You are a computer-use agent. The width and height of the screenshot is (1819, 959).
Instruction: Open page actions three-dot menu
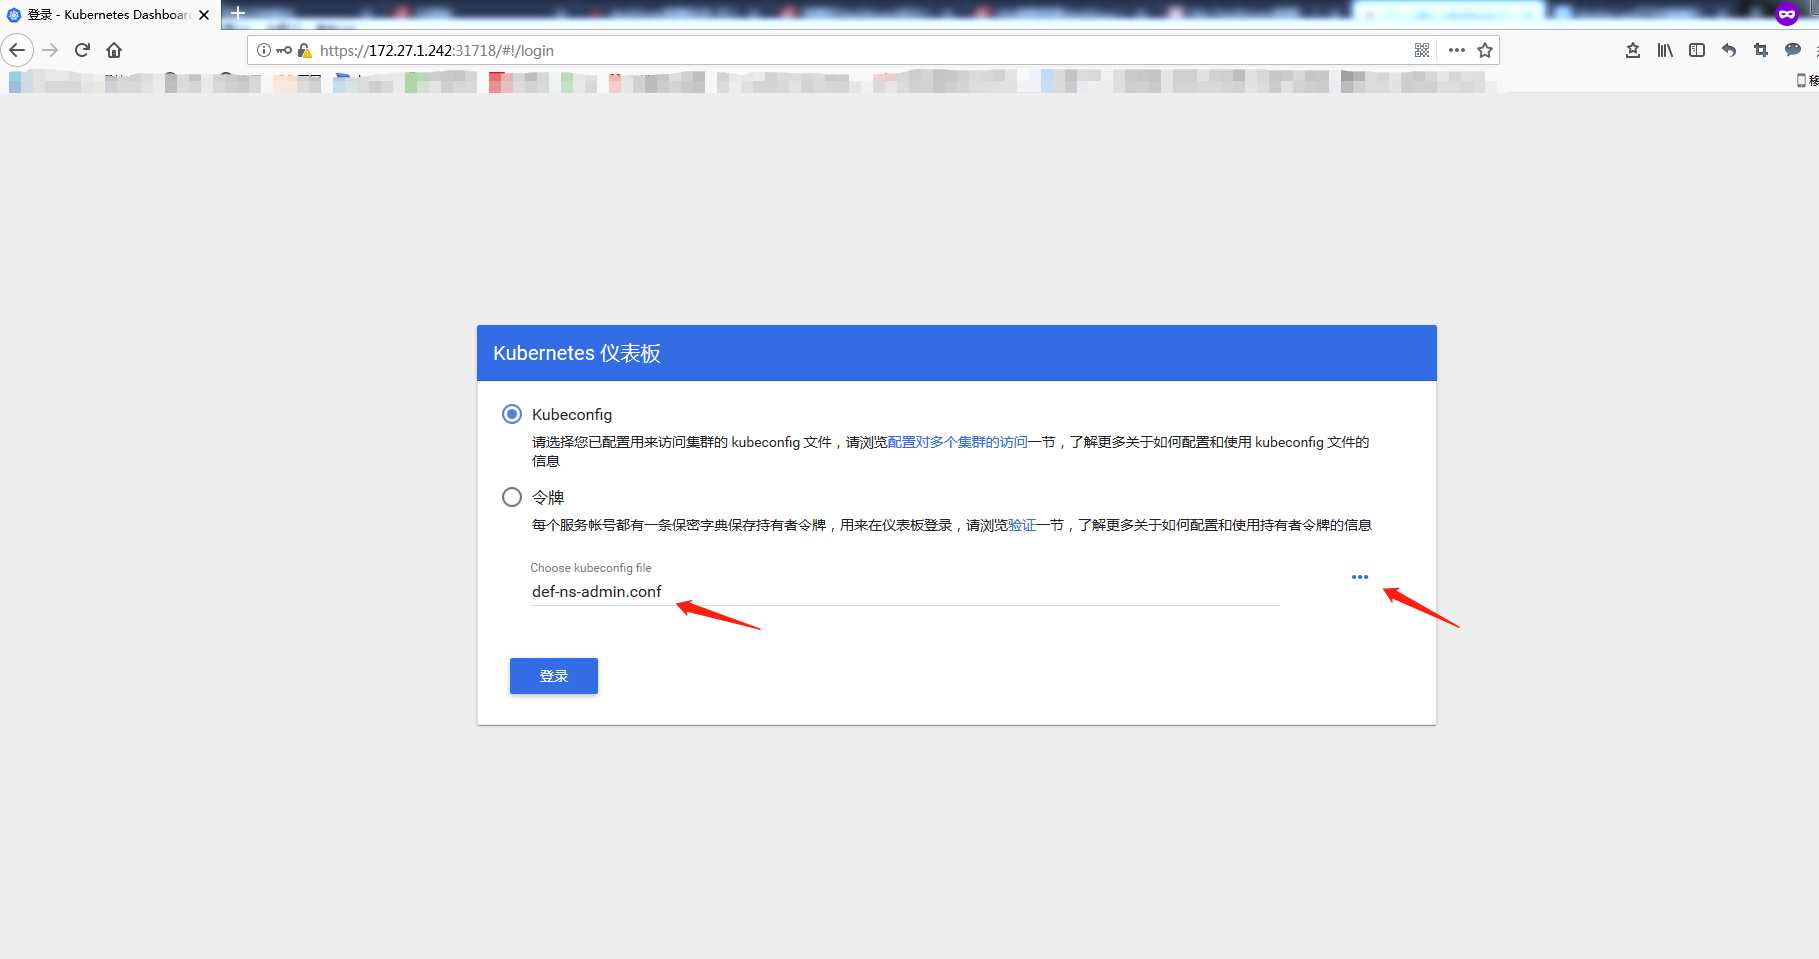pos(1456,50)
